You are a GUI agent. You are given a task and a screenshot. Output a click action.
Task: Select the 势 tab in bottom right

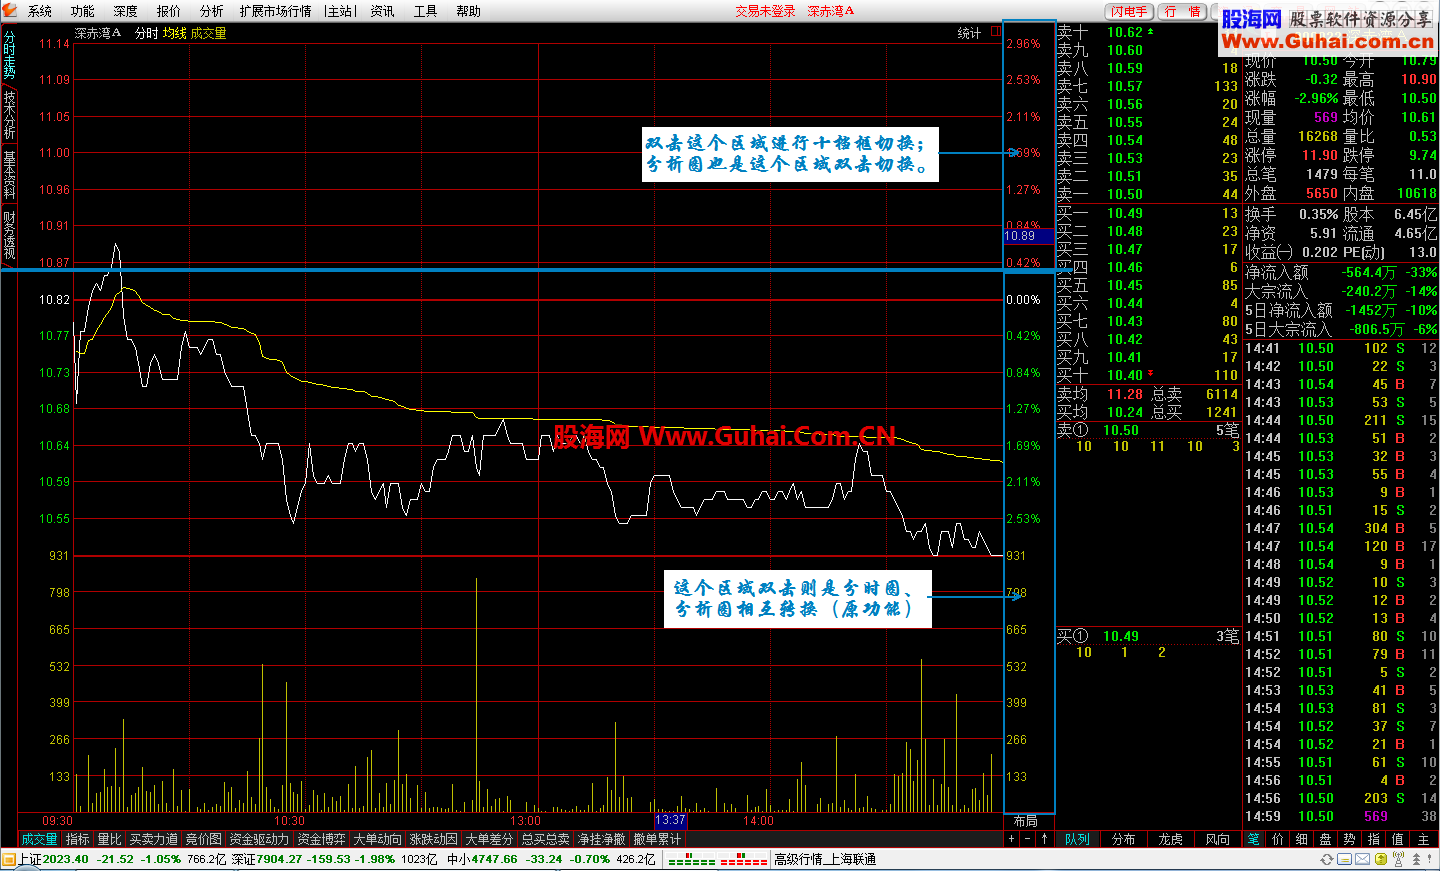point(1350,839)
